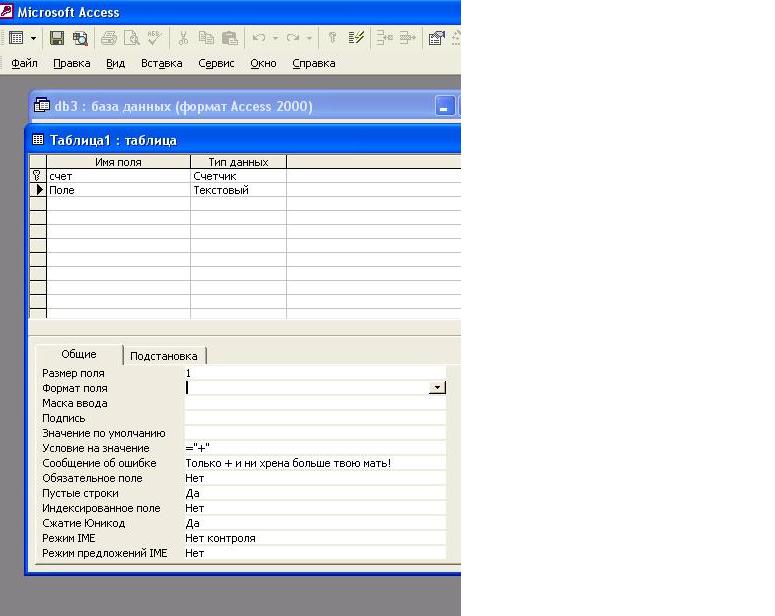
Task: Expand the Undo history dropdown
Action: pyautogui.click(x=275, y=38)
